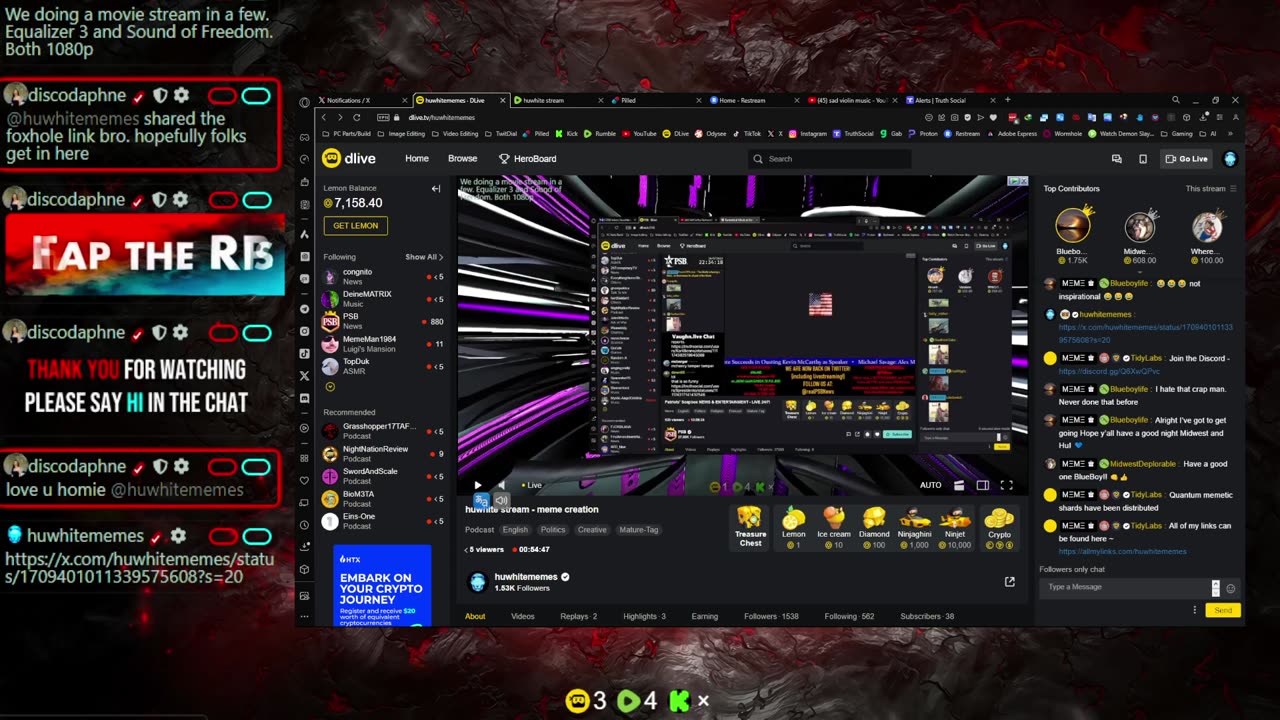Click the GET LEMON button
Viewport: 1280px width, 720px height.
[356, 225]
